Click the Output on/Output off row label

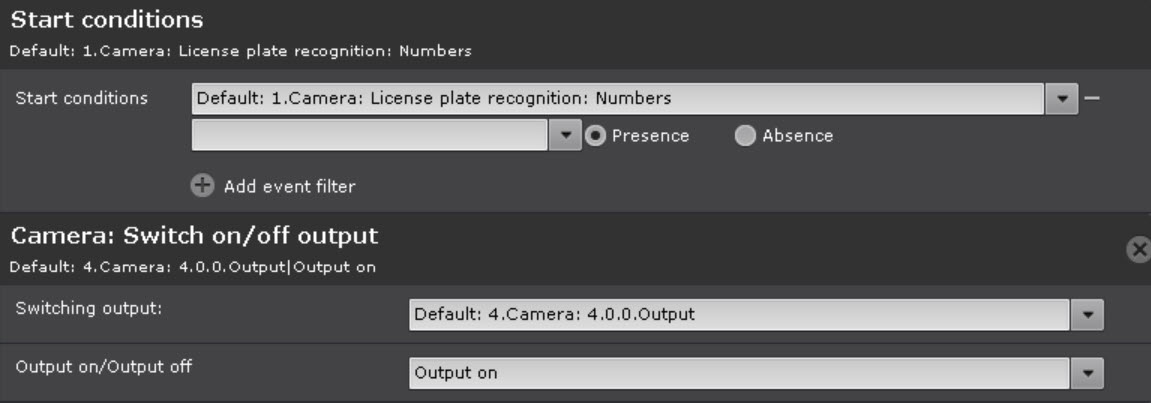pos(104,366)
